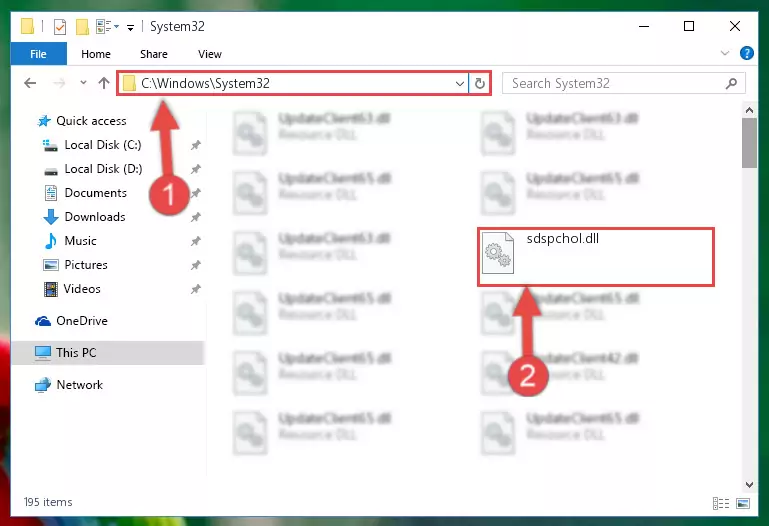
Task: Switch to Details view layout icon
Action: click(x=721, y=503)
